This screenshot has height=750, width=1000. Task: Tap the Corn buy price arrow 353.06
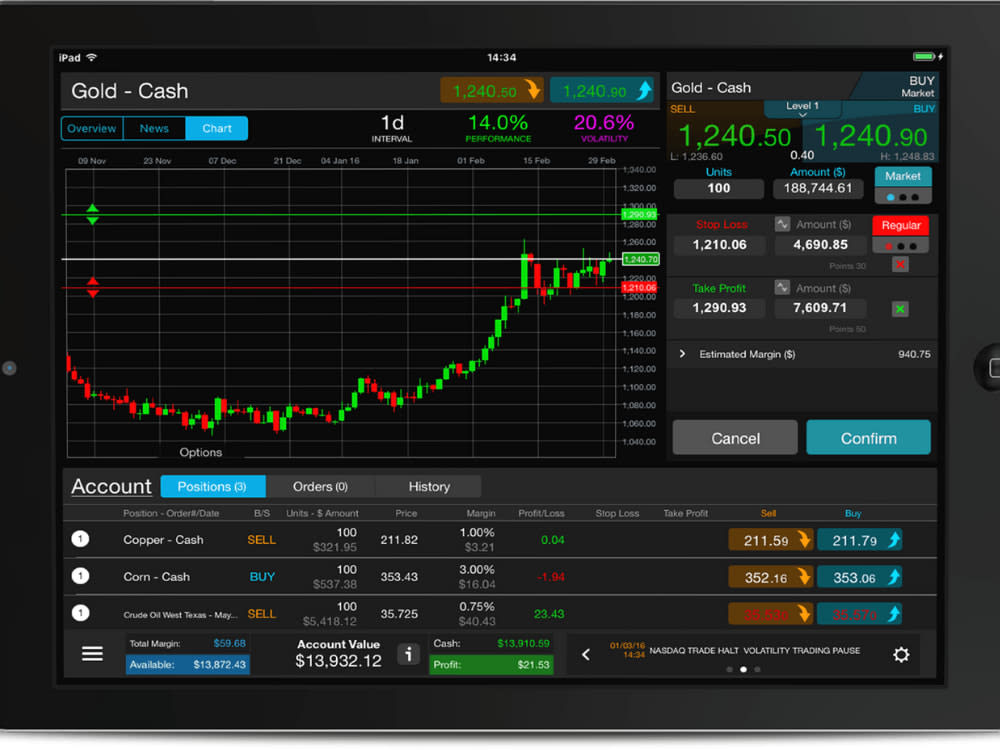point(859,577)
